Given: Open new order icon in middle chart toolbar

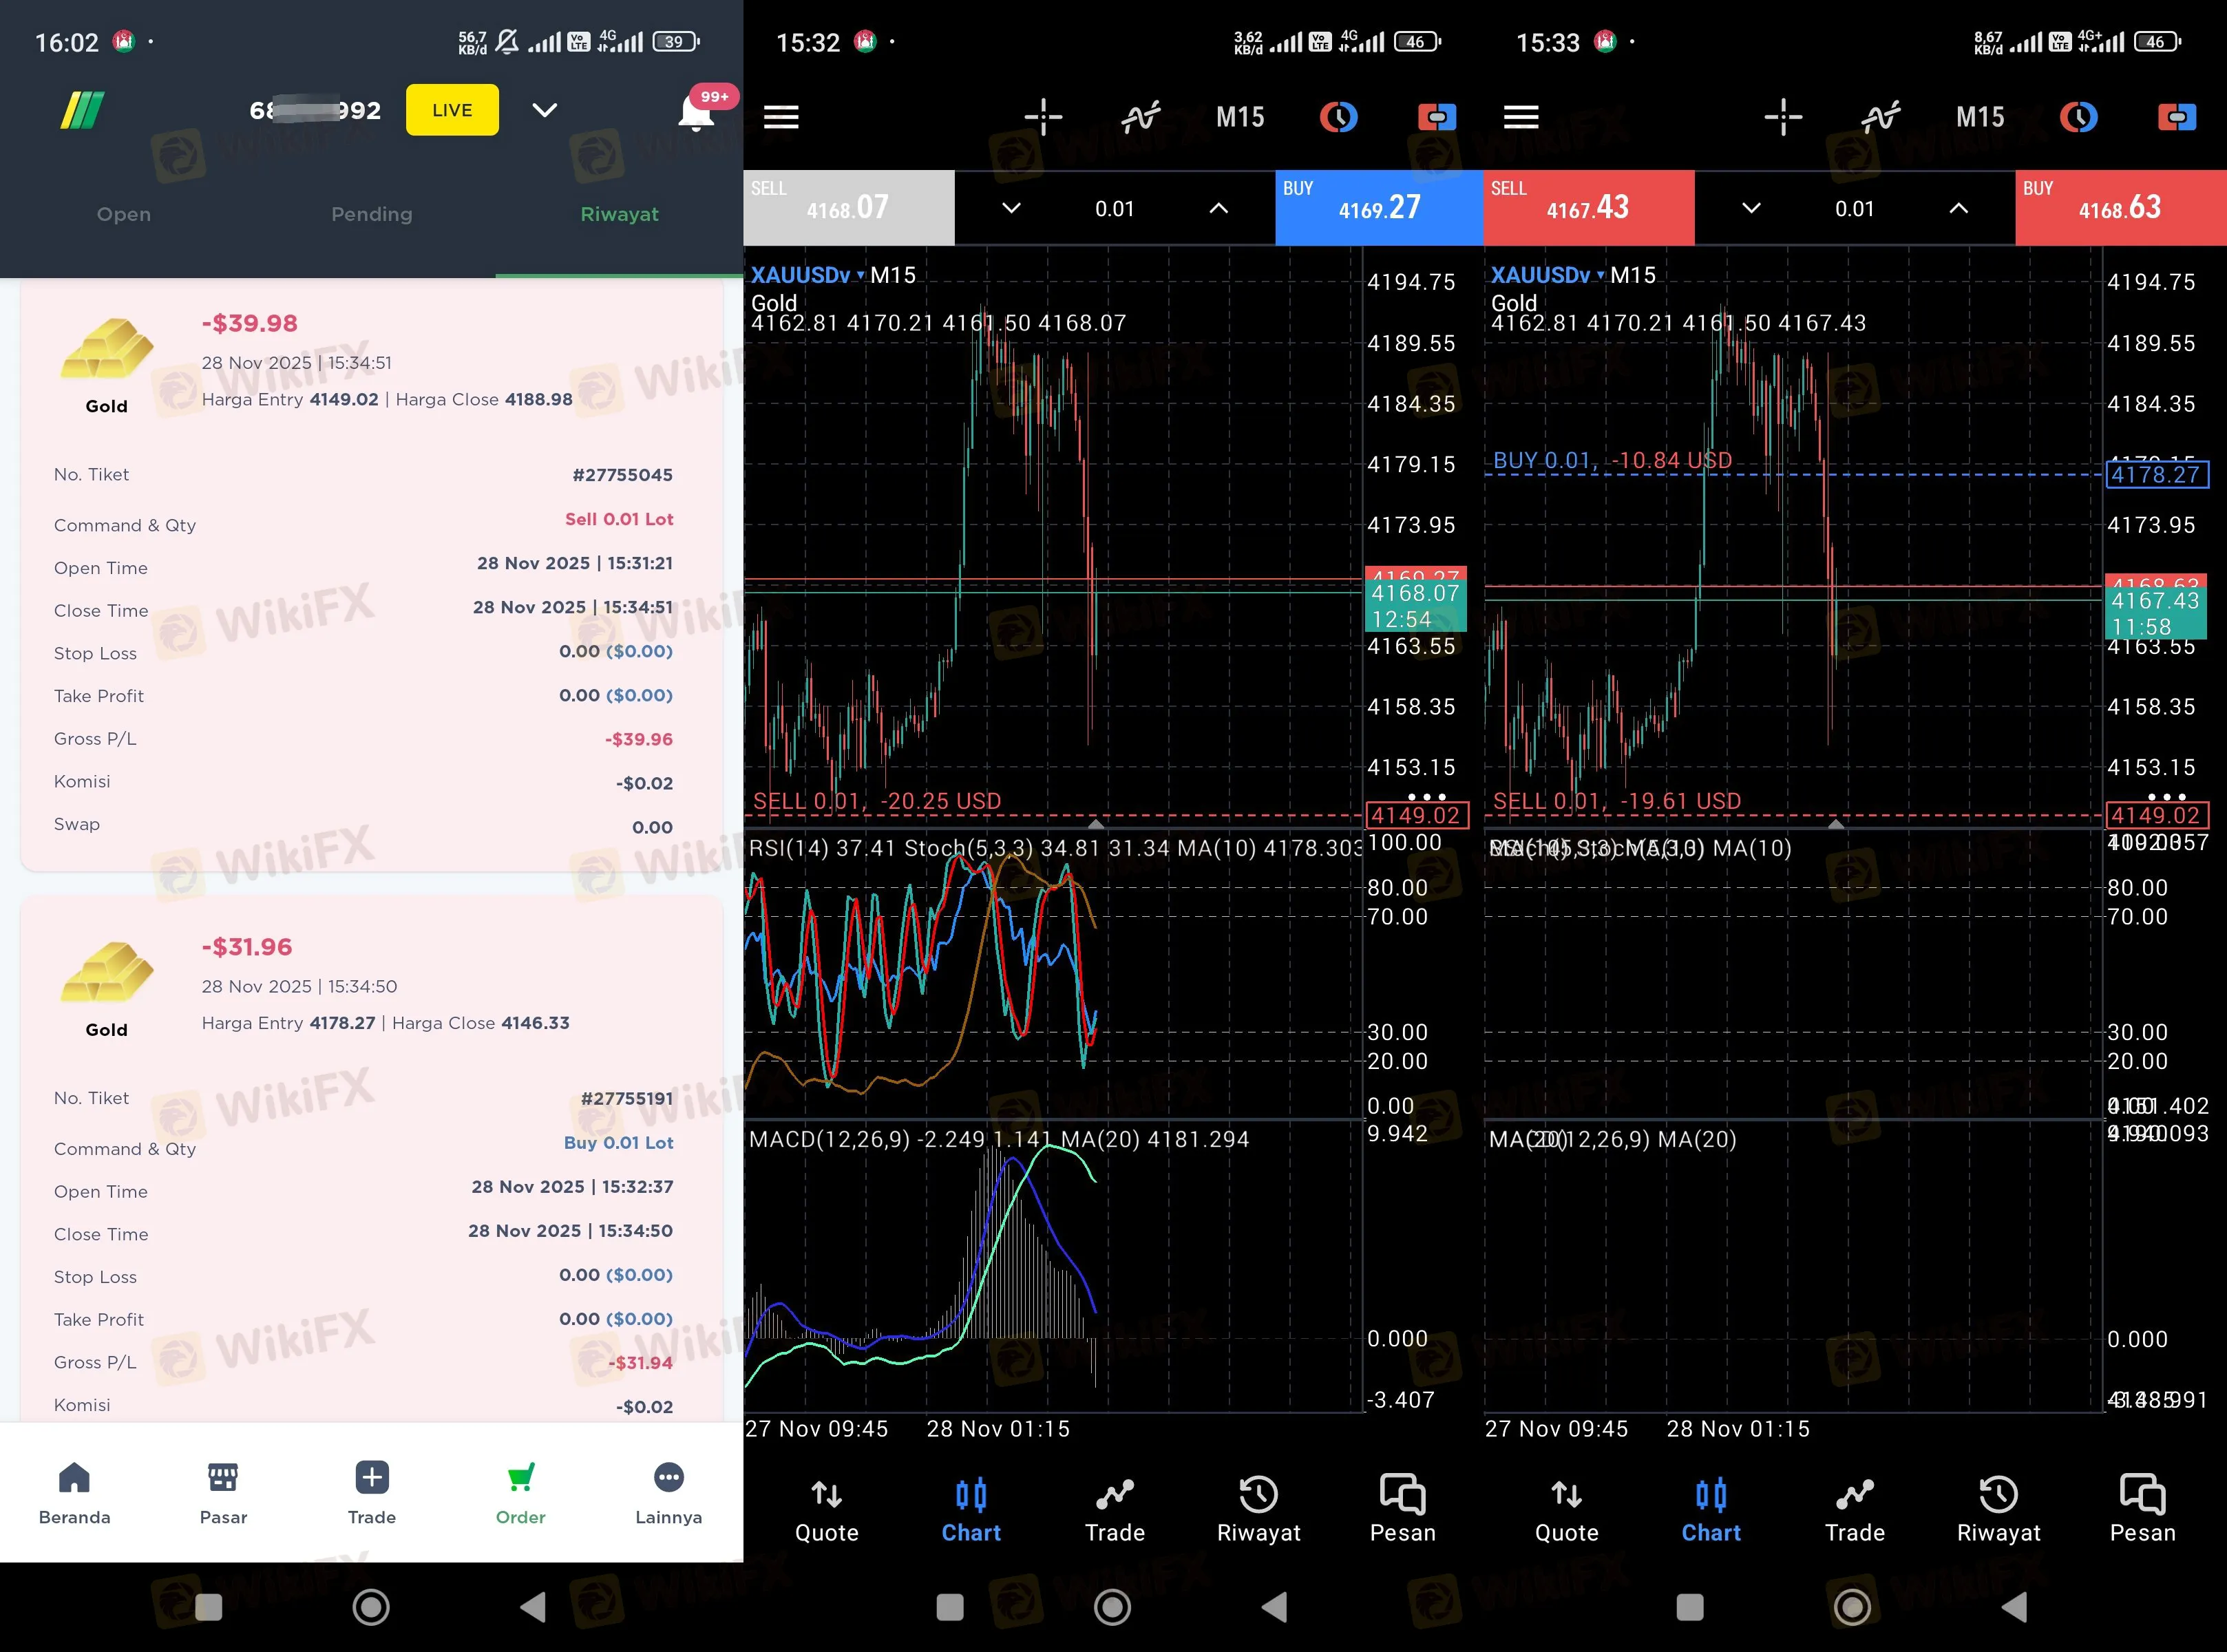Looking at the screenshot, I should (x=1436, y=117).
